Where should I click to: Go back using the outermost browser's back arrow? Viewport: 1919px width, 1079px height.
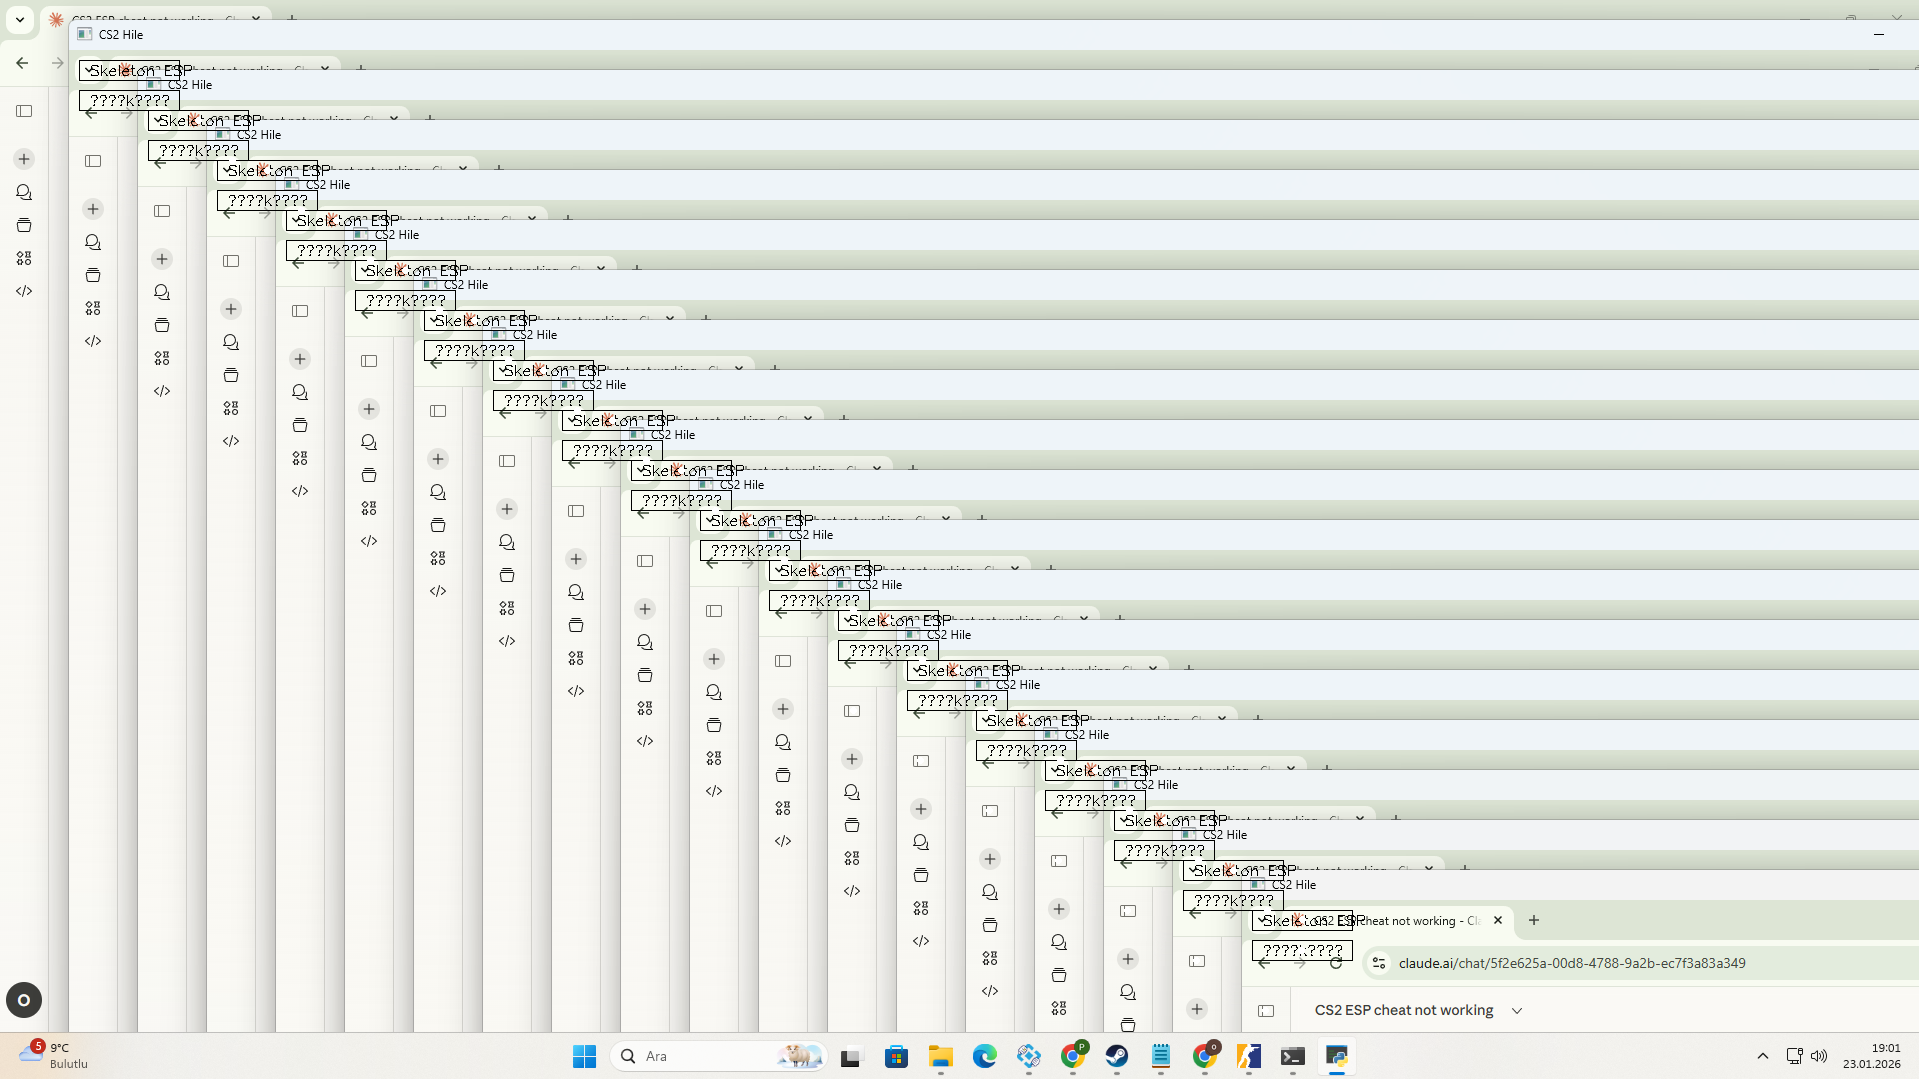pos(22,63)
